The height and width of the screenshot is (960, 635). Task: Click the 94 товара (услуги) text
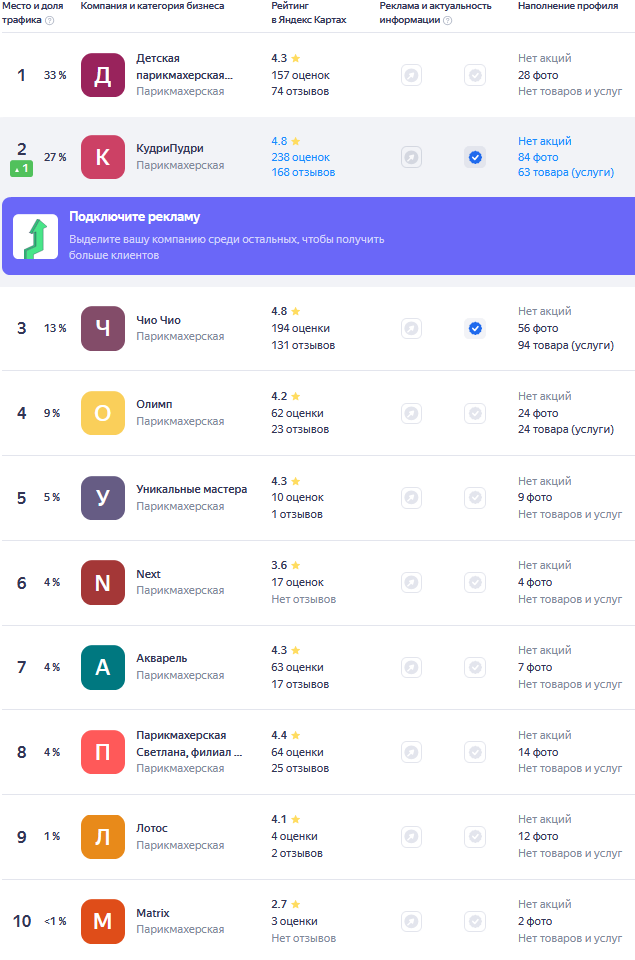[566, 345]
